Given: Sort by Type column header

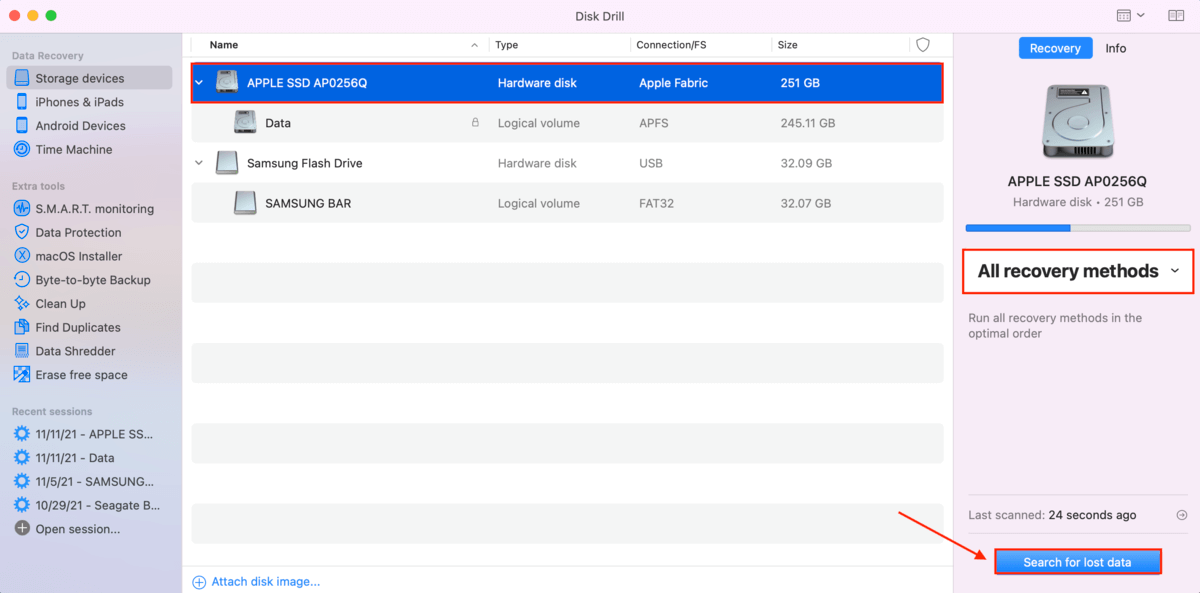Looking at the screenshot, I should [x=507, y=45].
